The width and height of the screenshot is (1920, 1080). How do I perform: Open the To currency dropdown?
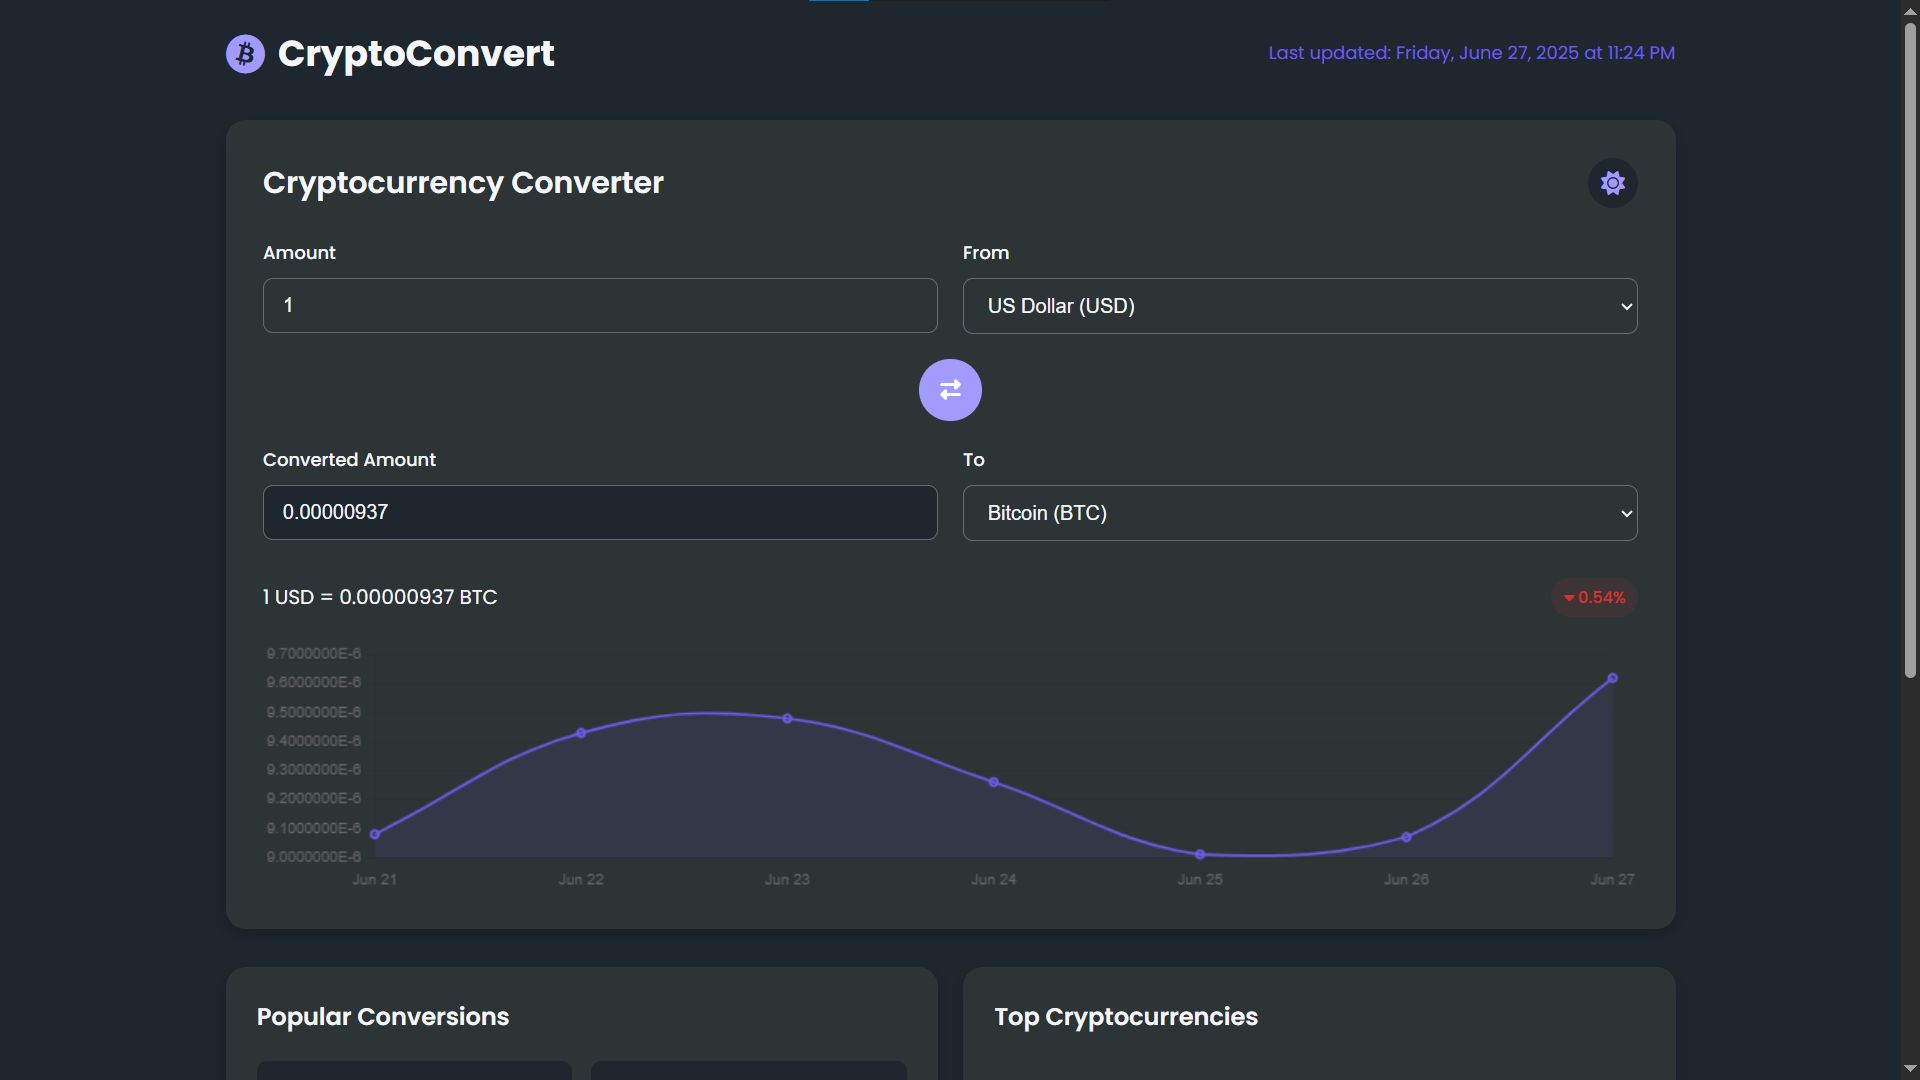click(x=1300, y=513)
